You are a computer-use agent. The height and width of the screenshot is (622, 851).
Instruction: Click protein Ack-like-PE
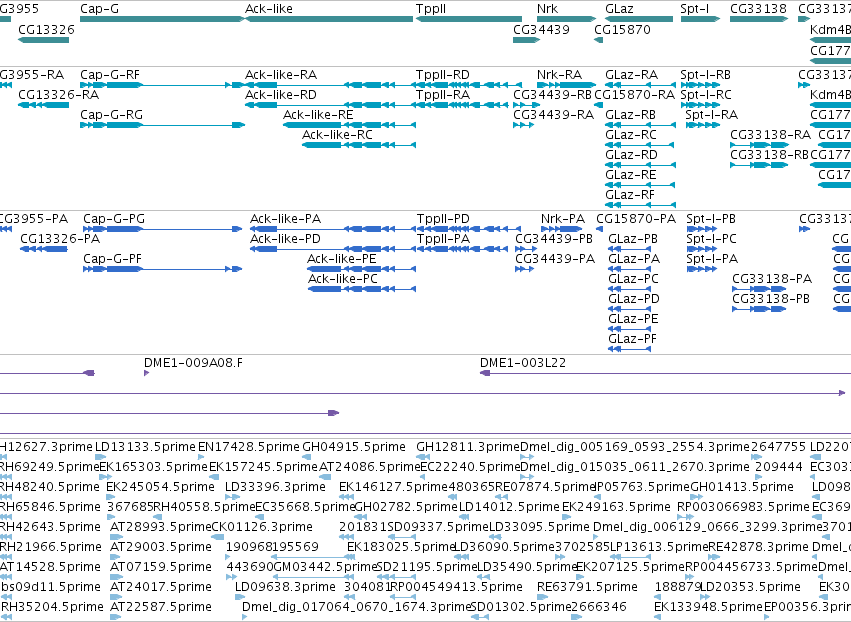coord(361,269)
